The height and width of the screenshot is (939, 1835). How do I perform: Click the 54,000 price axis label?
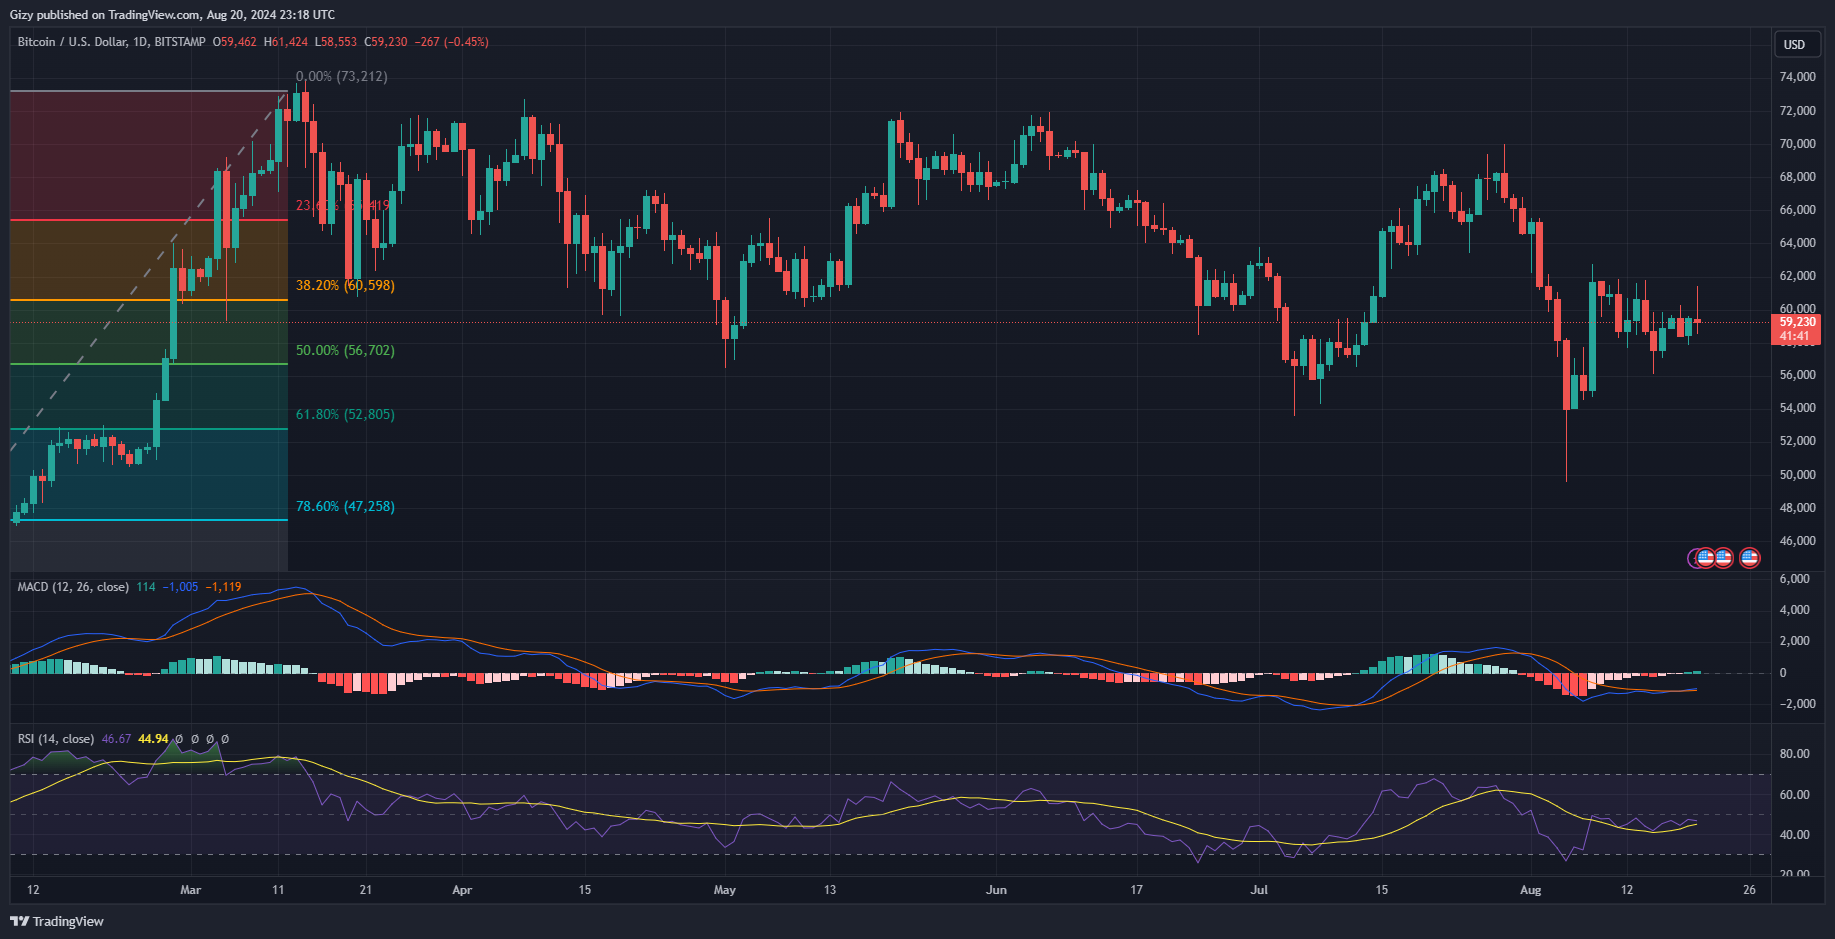pyautogui.click(x=1797, y=408)
